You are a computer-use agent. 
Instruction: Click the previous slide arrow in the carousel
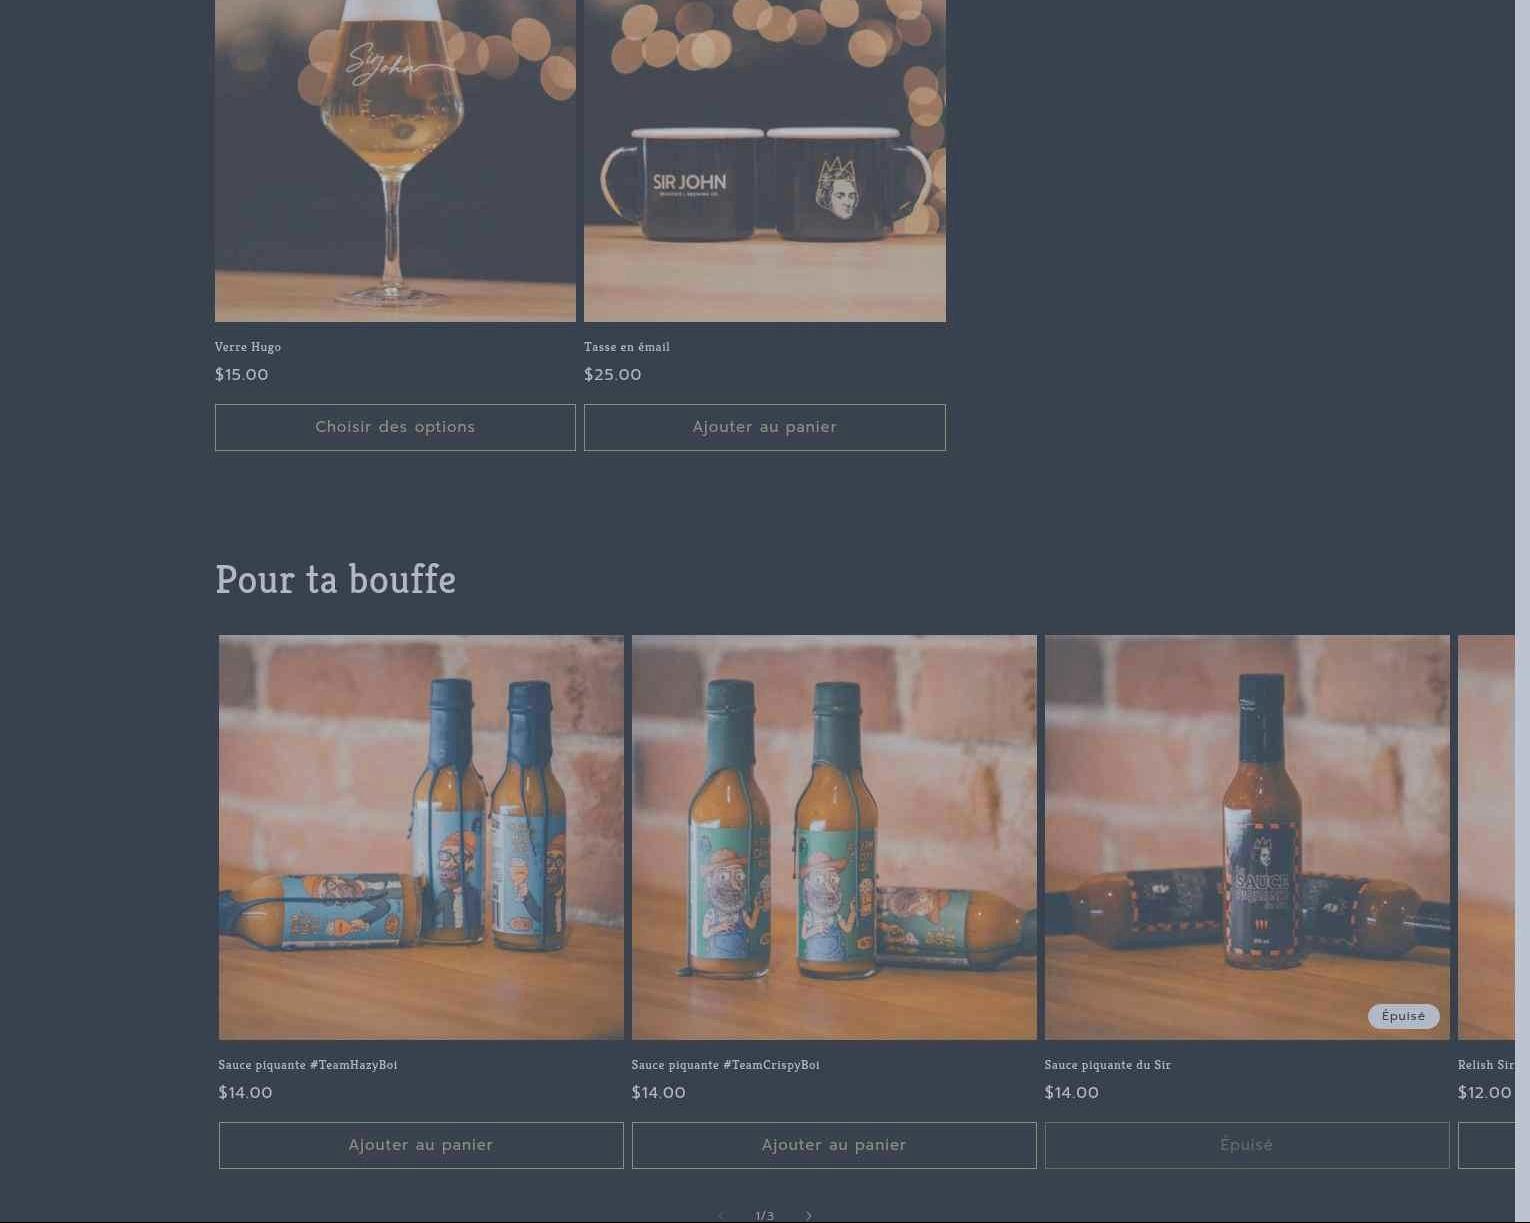coord(721,1215)
